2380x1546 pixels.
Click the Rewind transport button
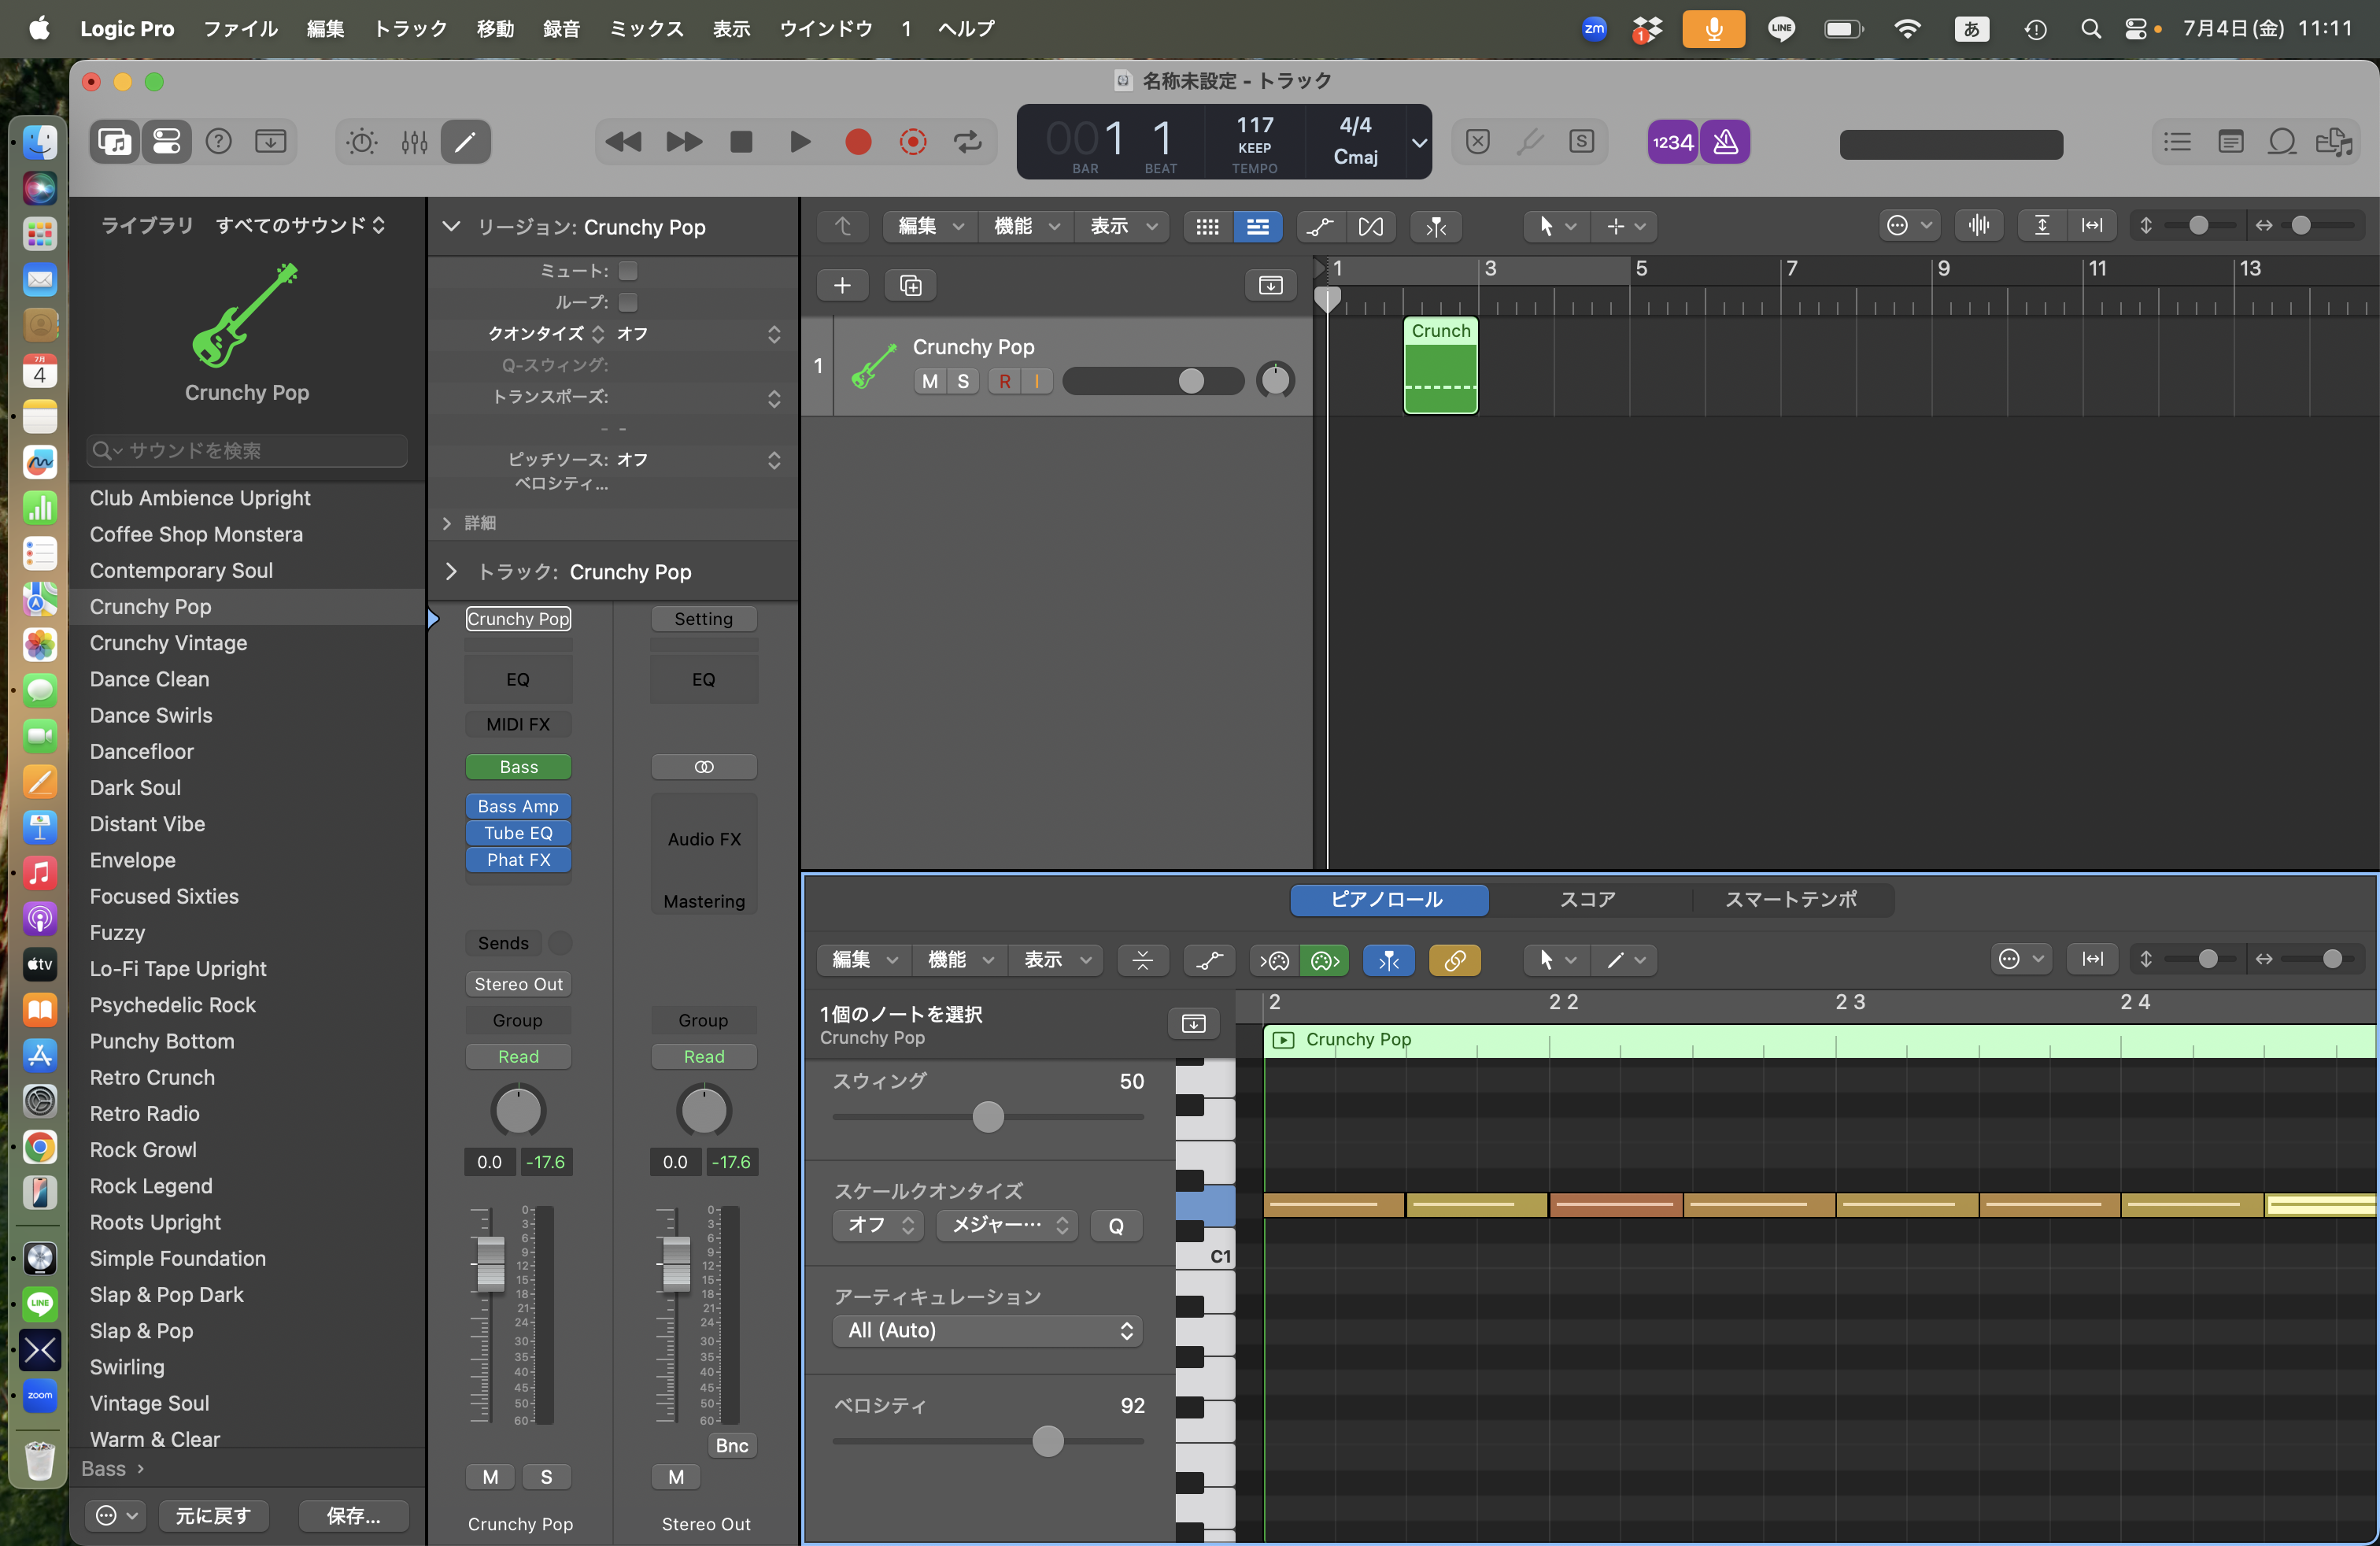624,142
